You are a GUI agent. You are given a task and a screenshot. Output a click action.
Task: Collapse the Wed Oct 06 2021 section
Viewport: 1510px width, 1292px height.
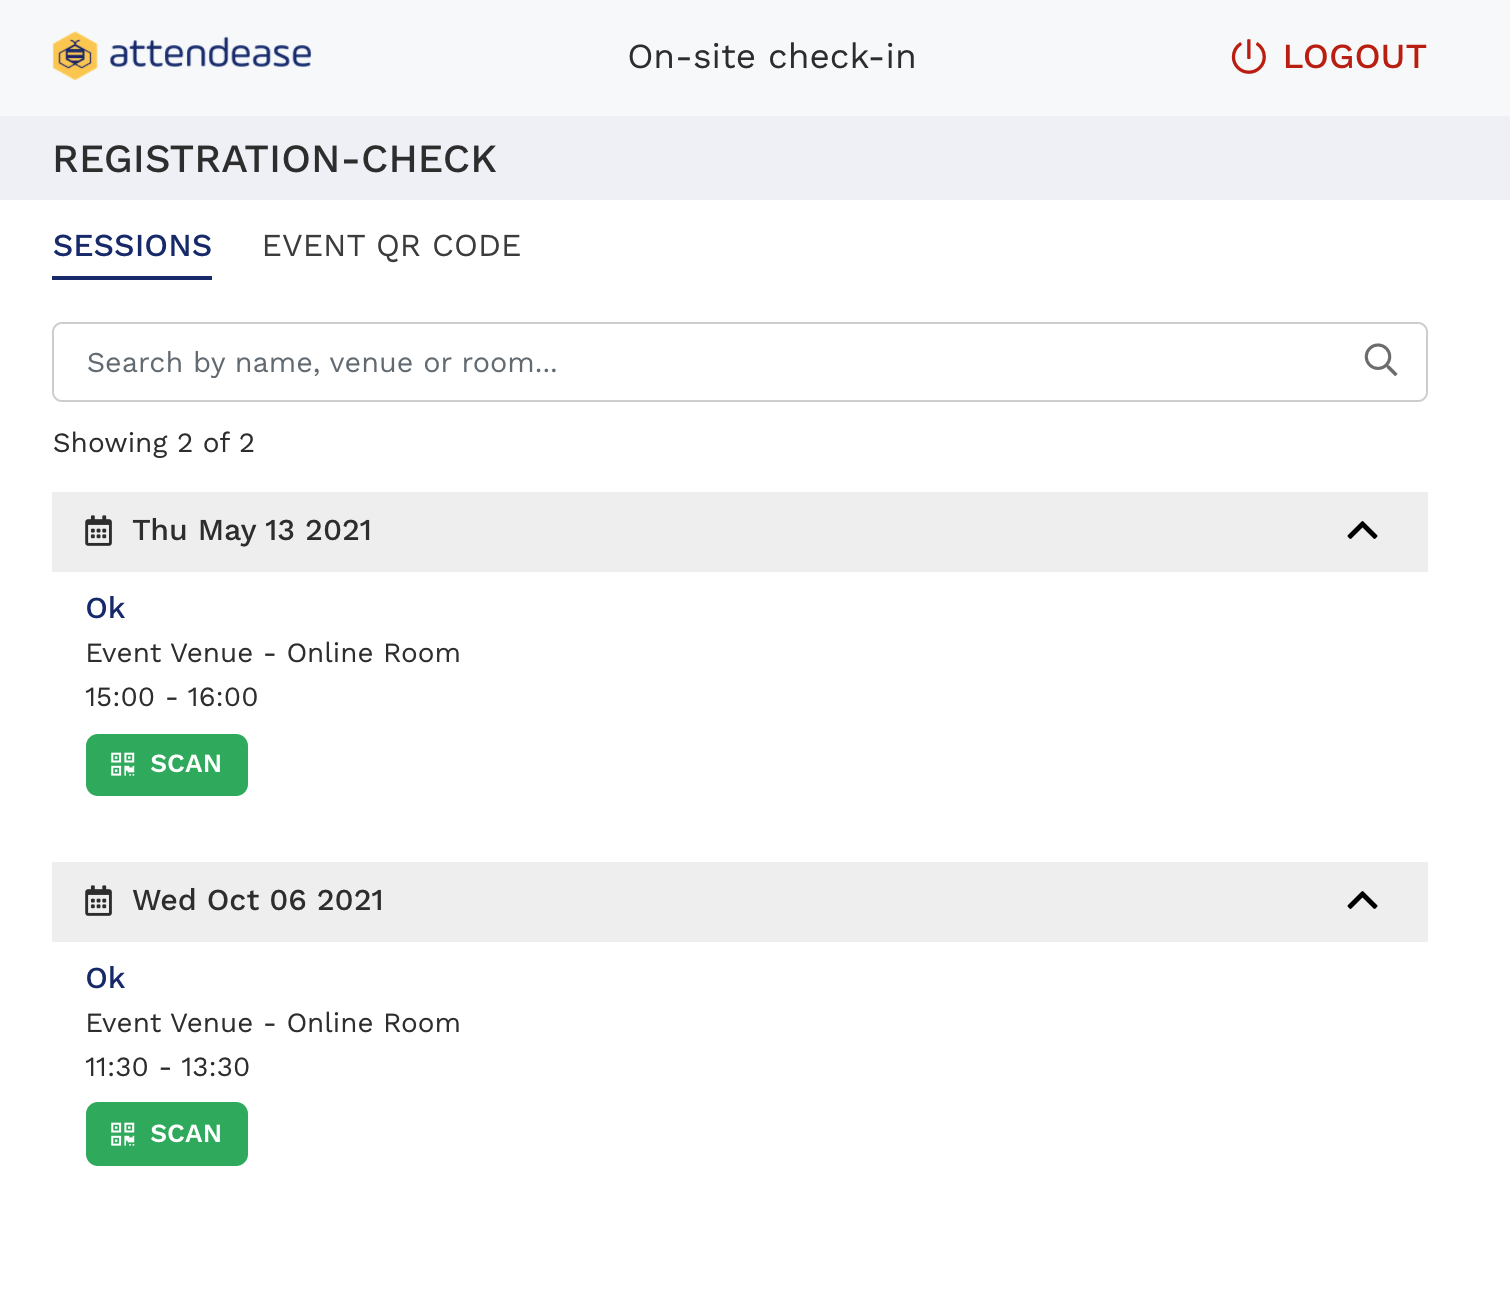1362,901
